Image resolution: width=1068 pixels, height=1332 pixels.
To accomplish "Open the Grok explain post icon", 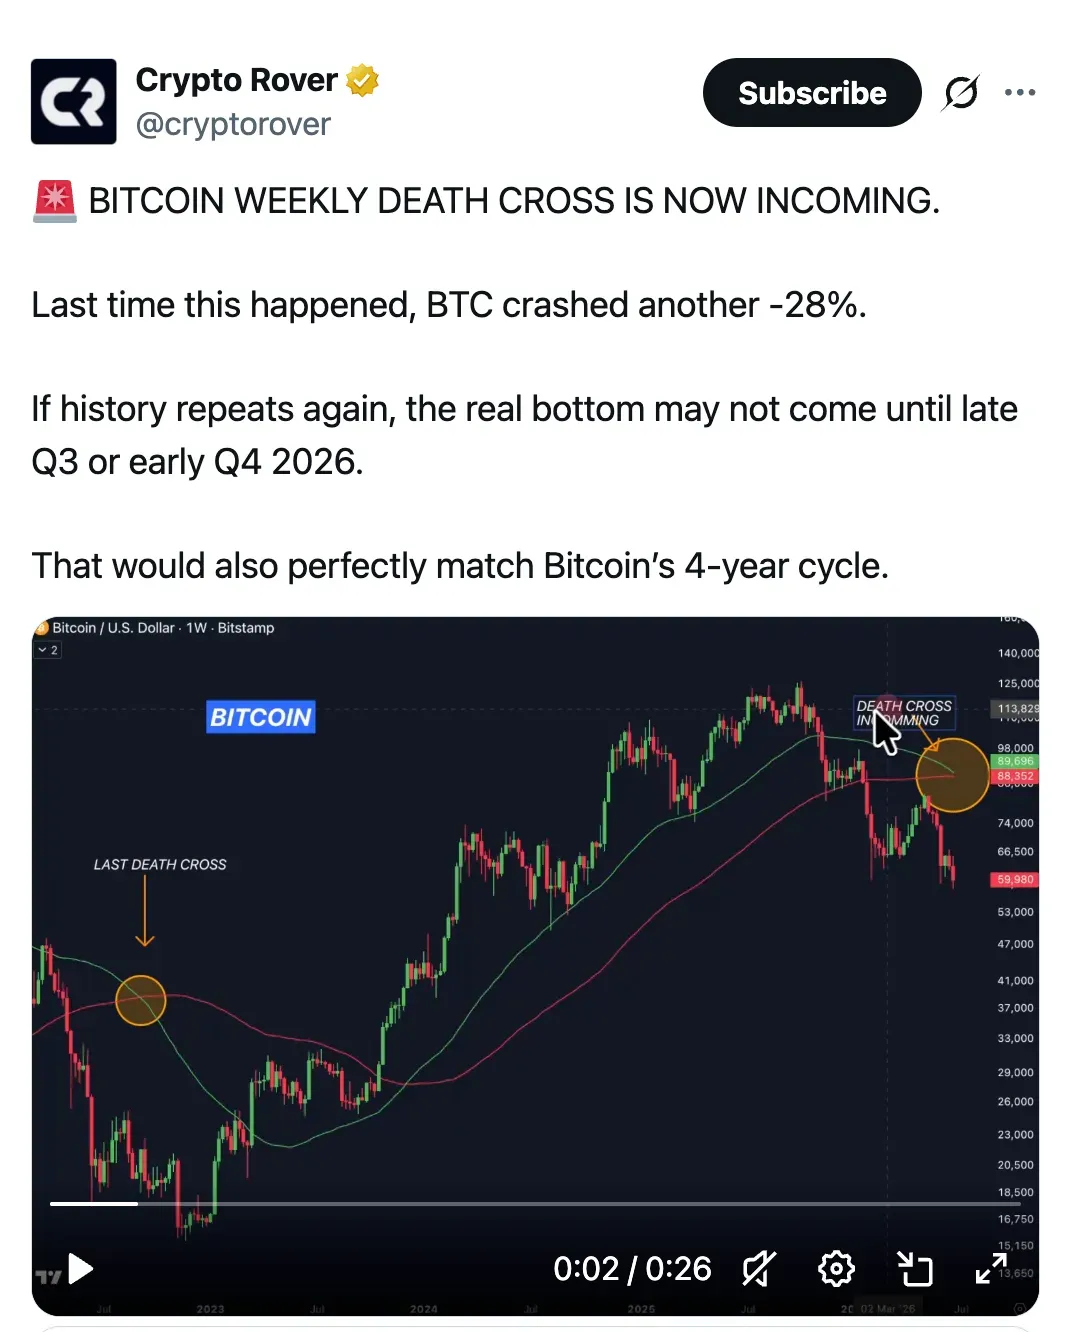I will [x=961, y=93].
